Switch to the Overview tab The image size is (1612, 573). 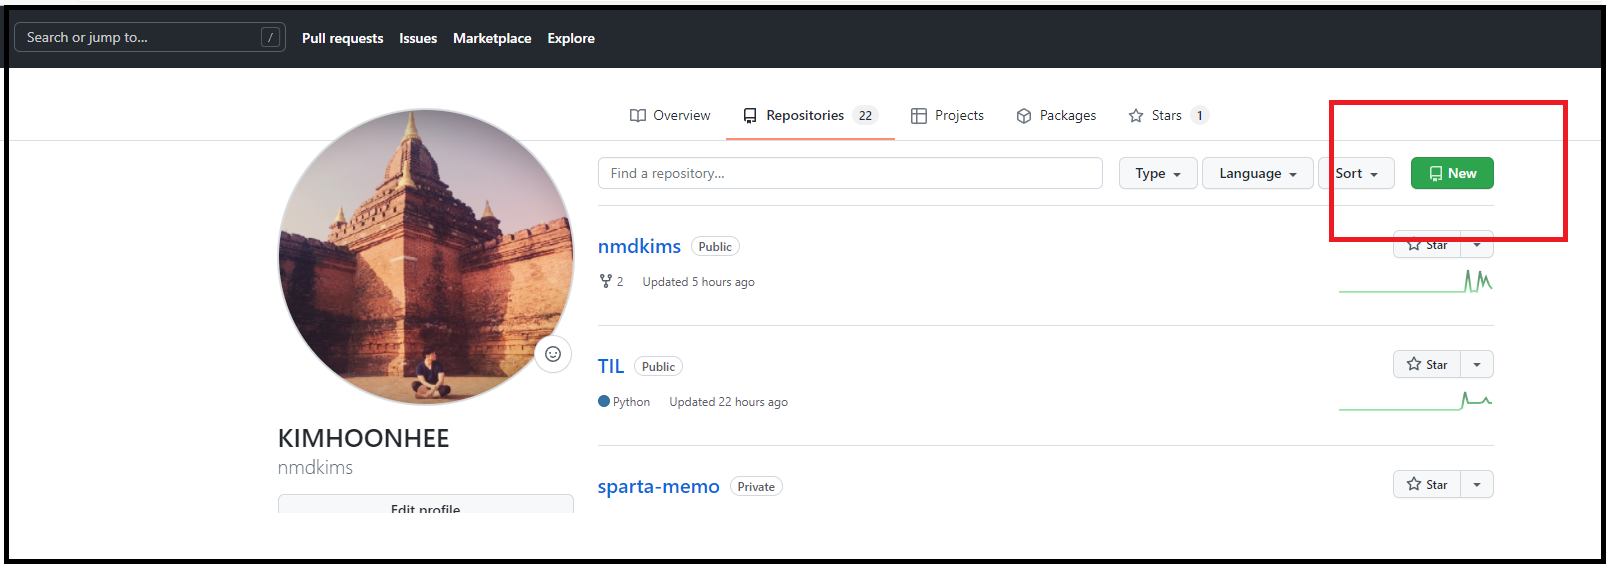[x=670, y=115]
